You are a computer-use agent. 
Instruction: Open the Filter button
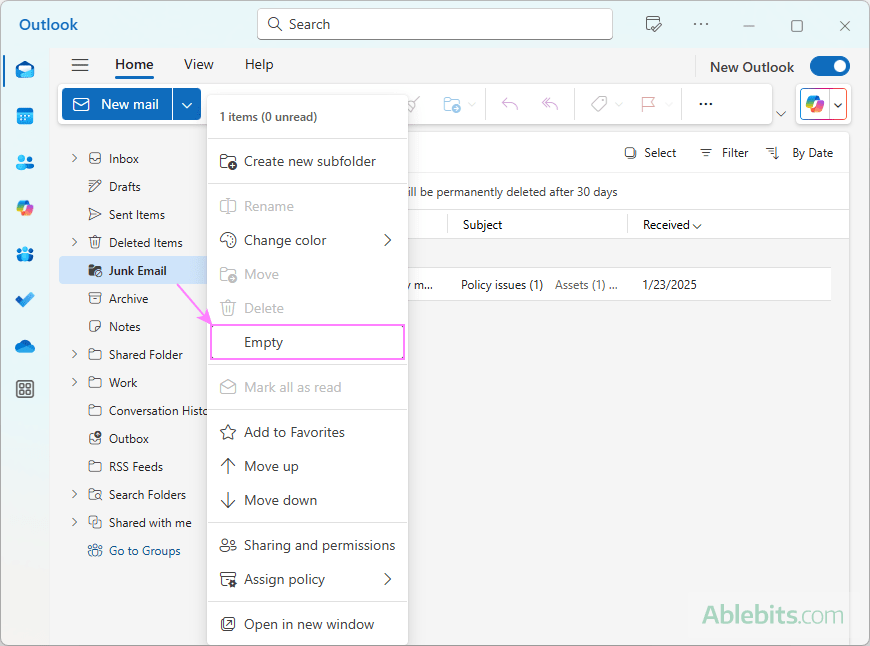coord(724,153)
